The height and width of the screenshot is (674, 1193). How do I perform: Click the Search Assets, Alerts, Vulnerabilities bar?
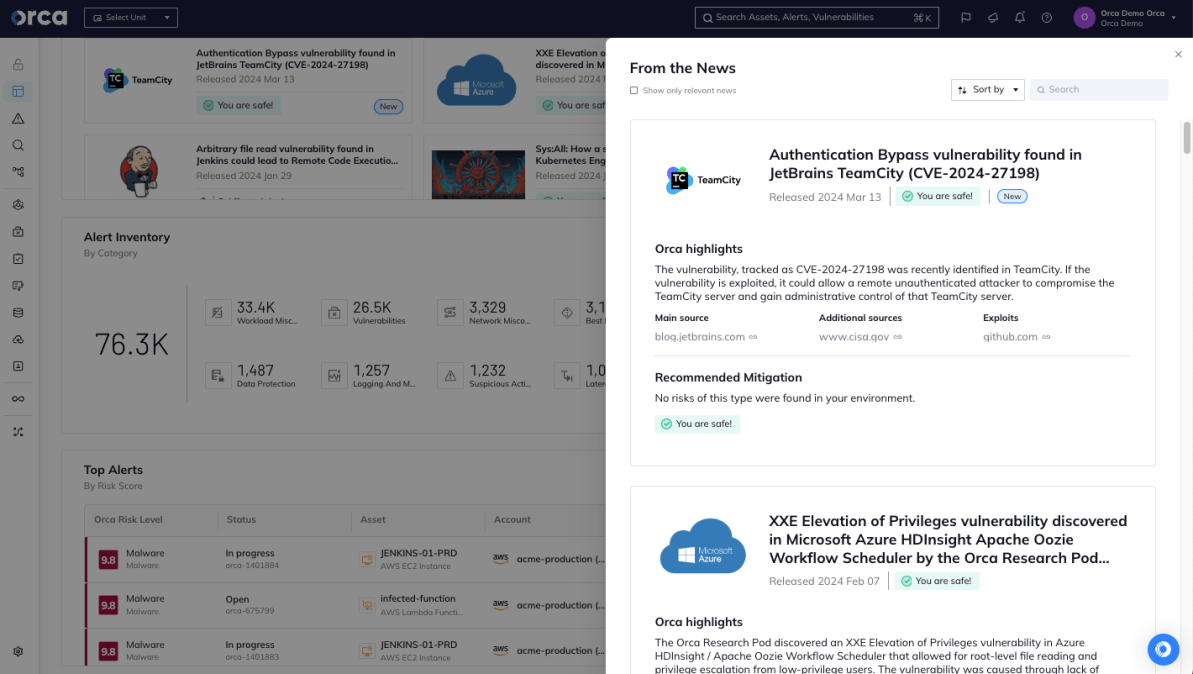point(816,18)
